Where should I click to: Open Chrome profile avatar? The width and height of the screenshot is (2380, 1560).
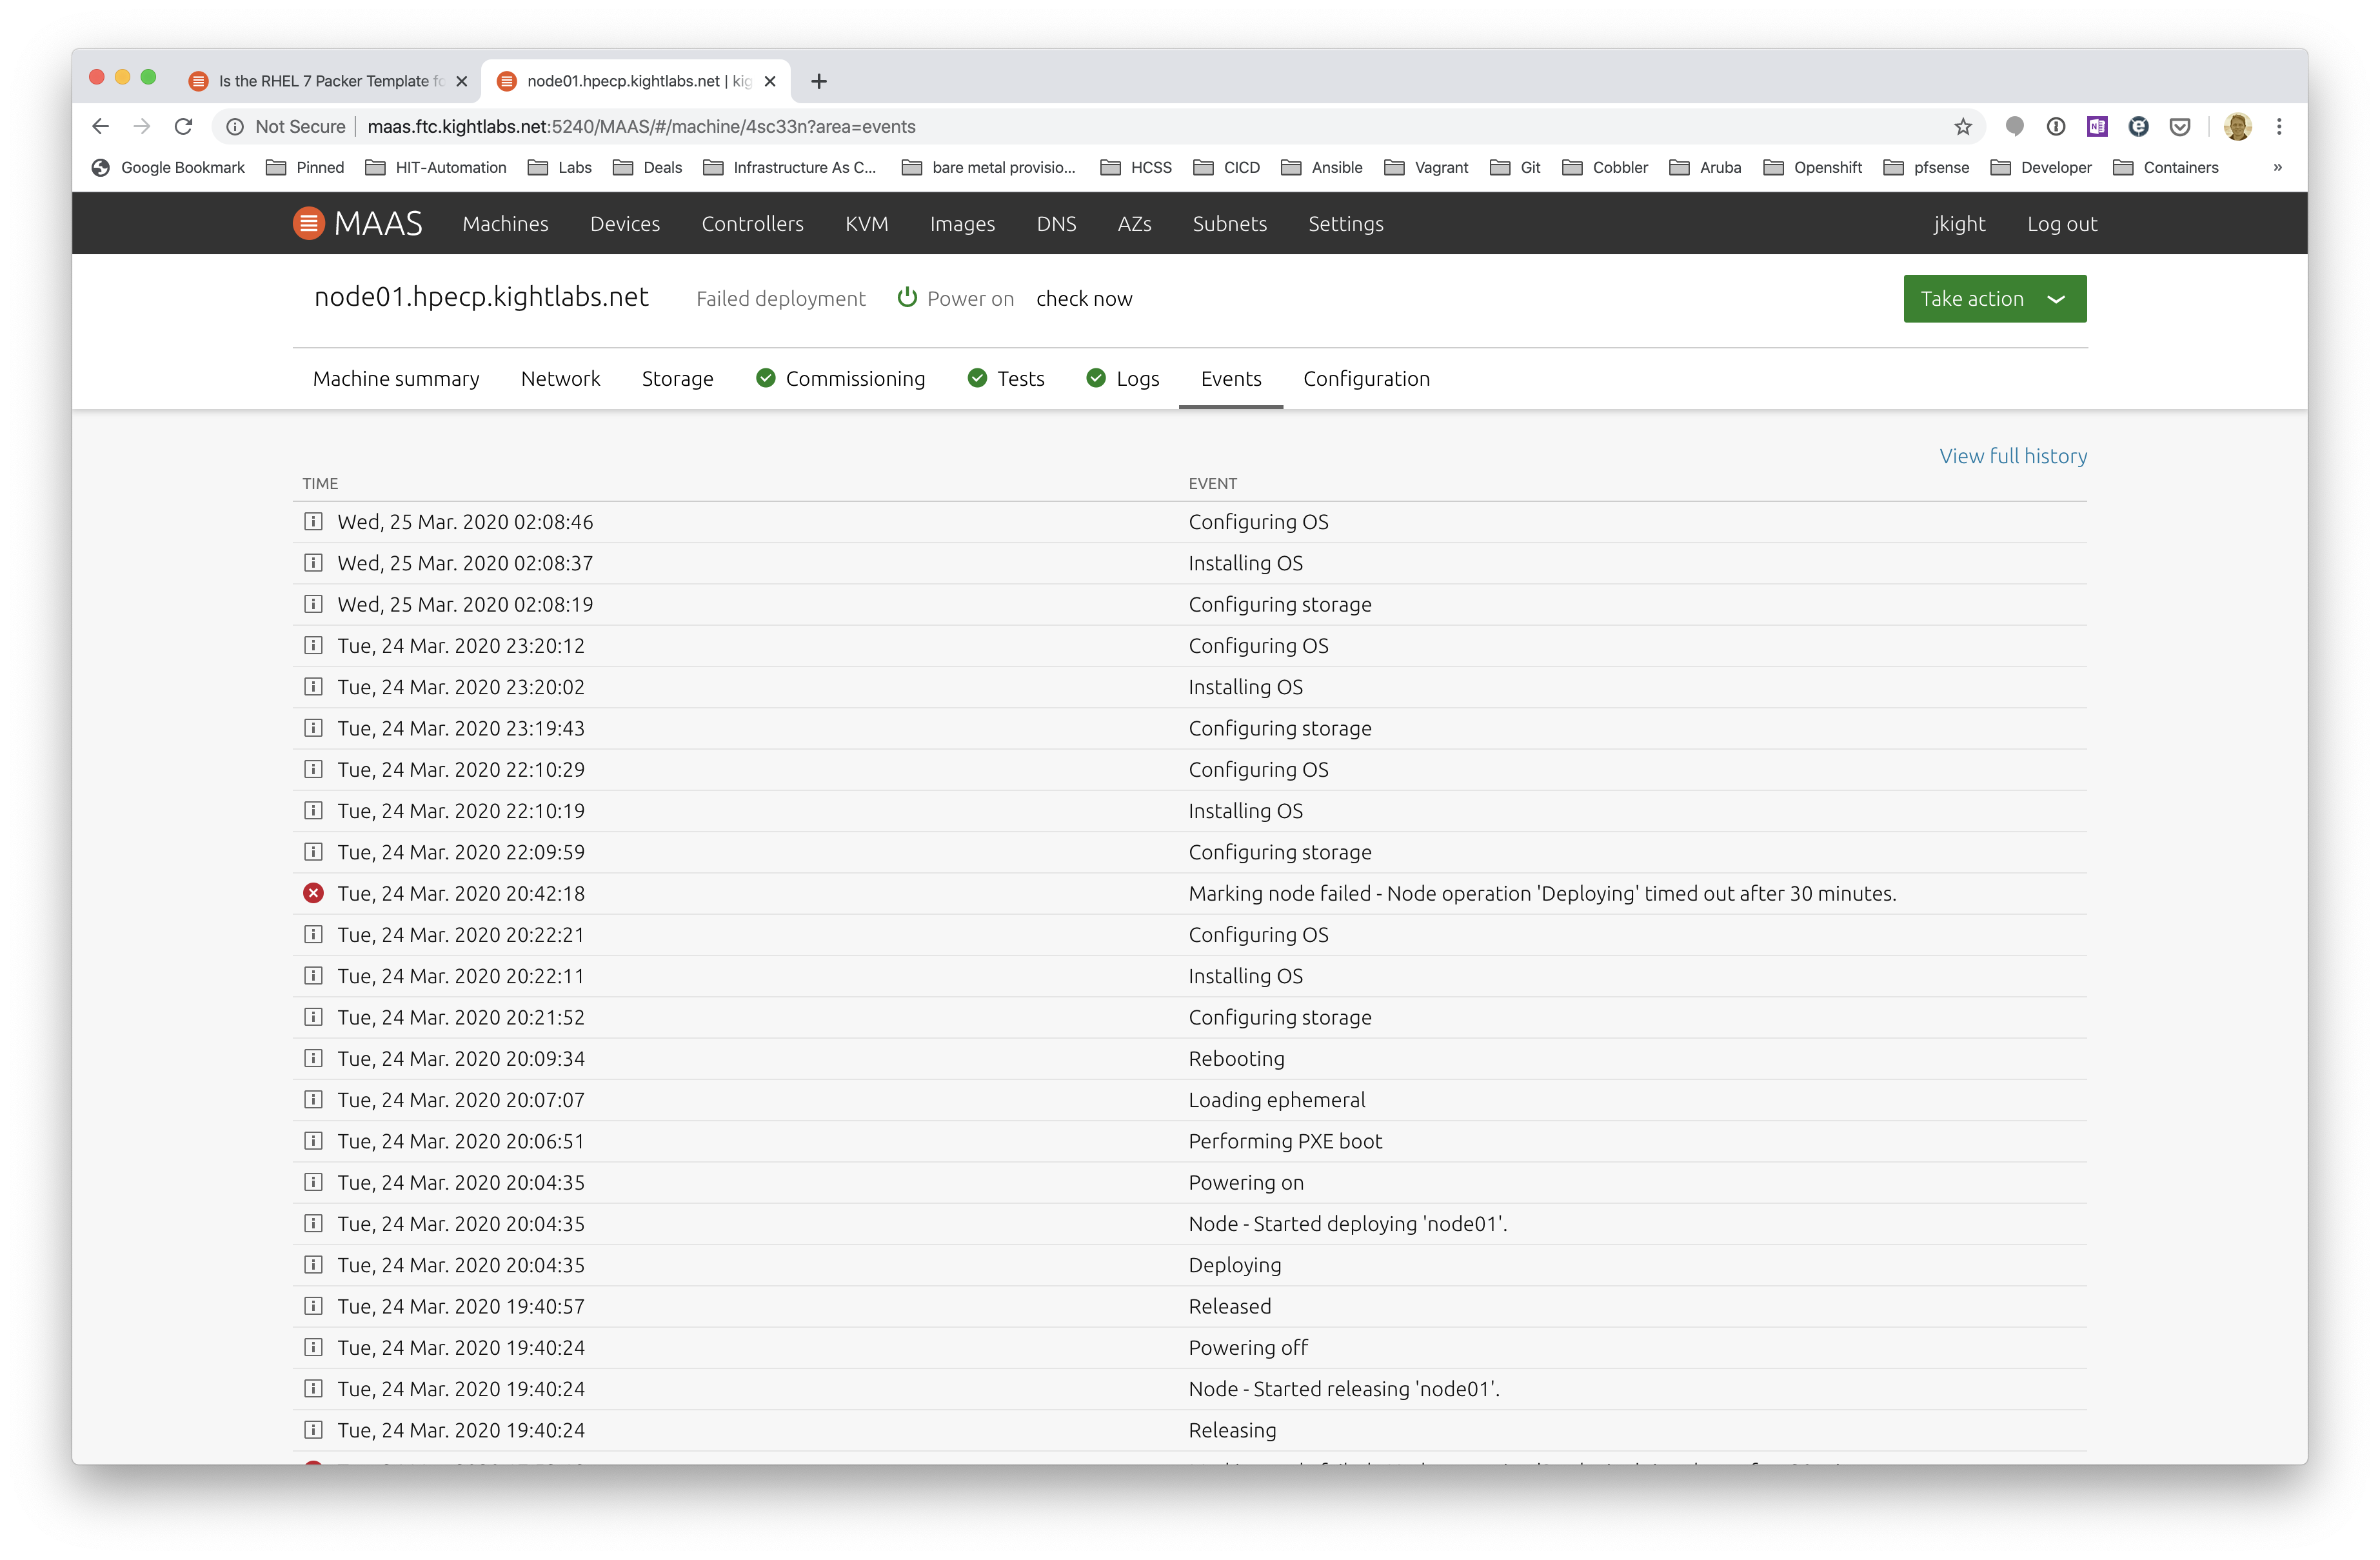[2237, 127]
